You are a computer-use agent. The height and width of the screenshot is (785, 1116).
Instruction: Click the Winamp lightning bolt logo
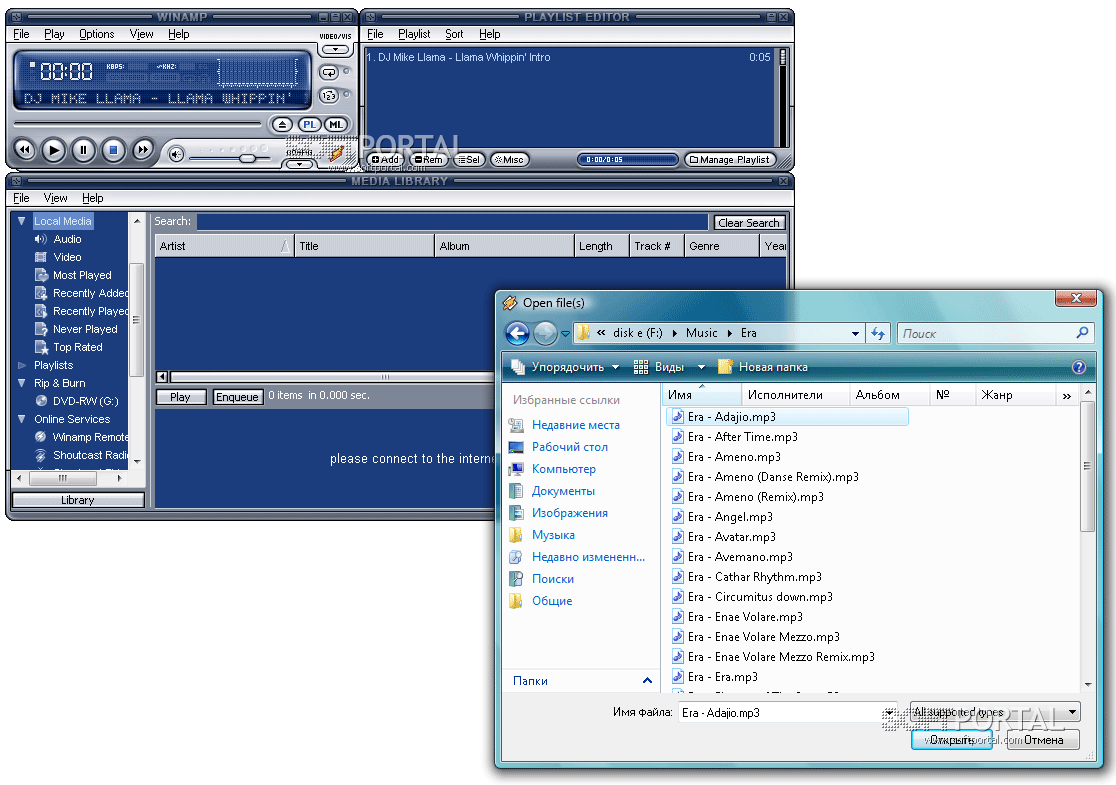pos(336,153)
